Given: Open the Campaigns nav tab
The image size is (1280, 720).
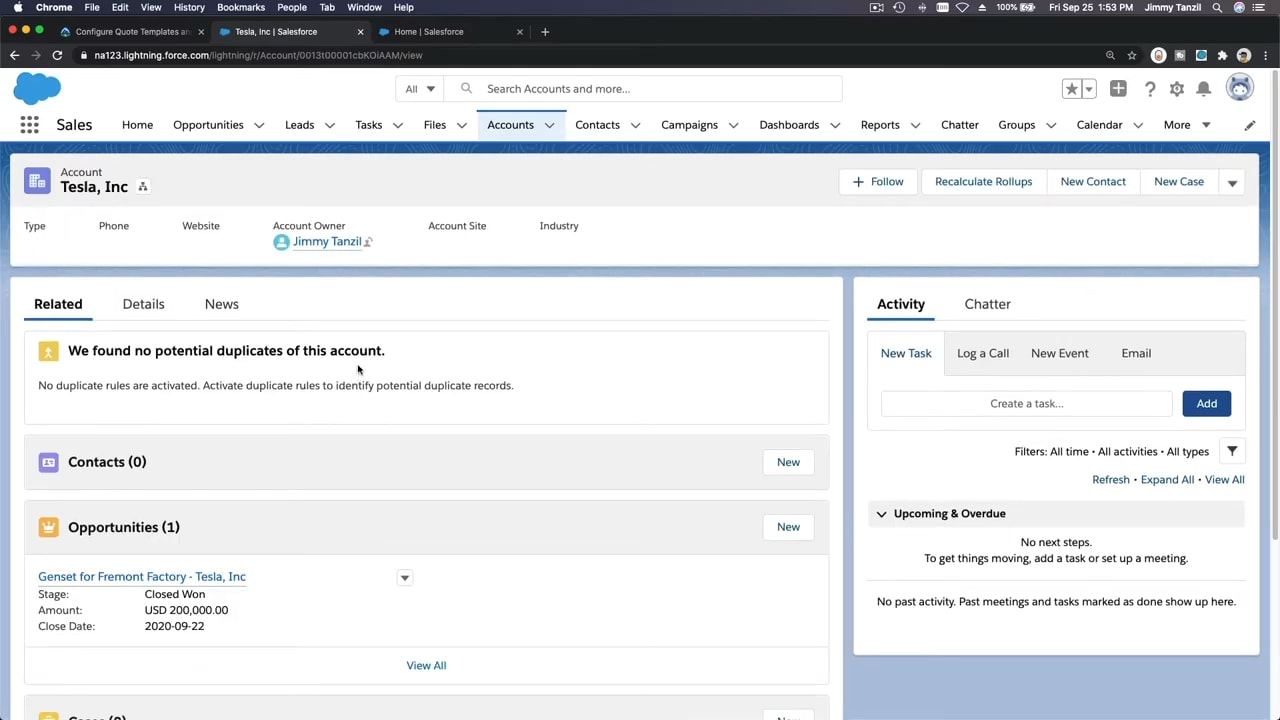Looking at the screenshot, I should [x=689, y=125].
